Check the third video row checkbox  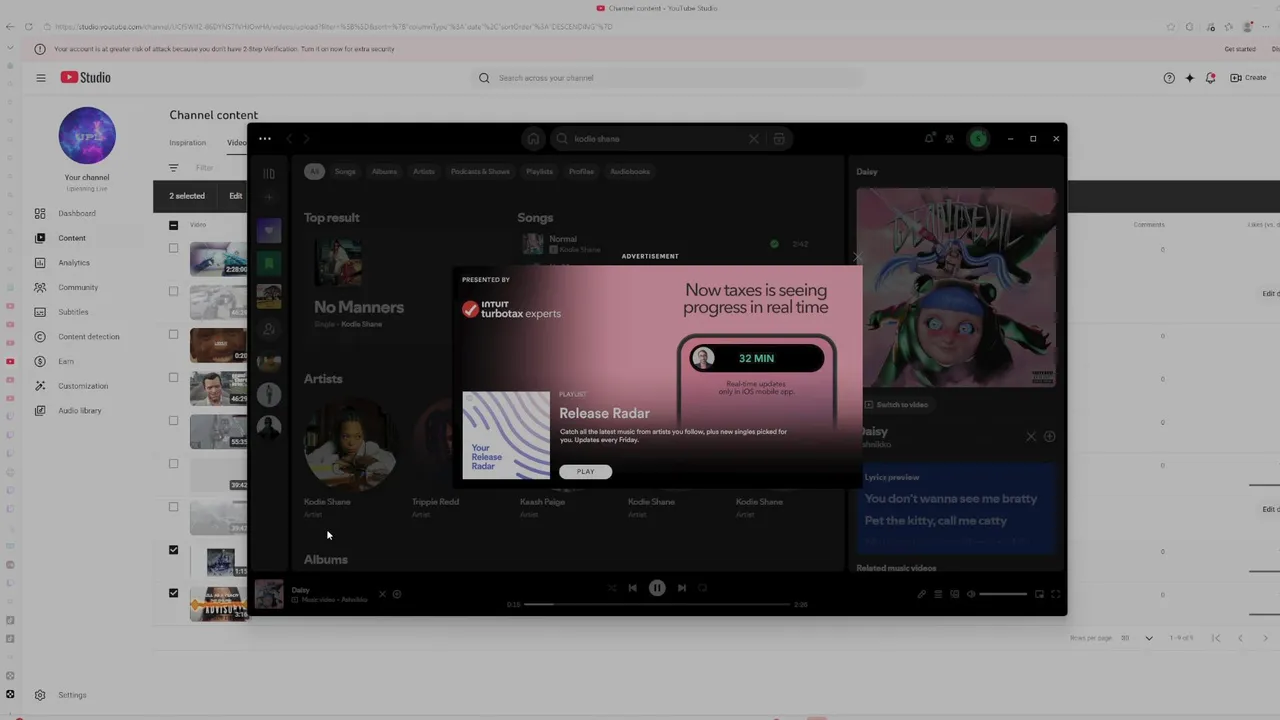click(174, 334)
